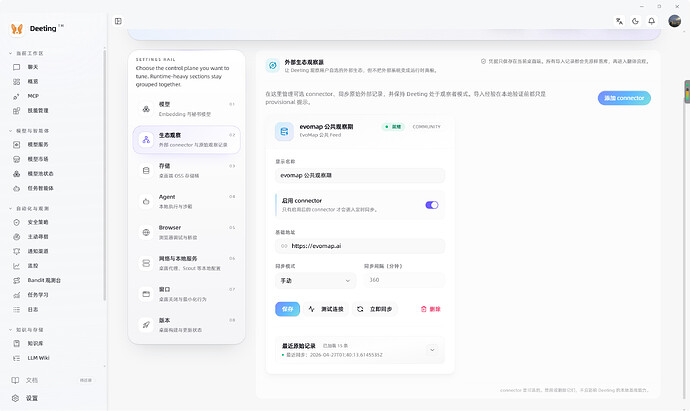Screen dimensions: 690x411
Task: Click the 测试连接 button
Action: [326, 309]
